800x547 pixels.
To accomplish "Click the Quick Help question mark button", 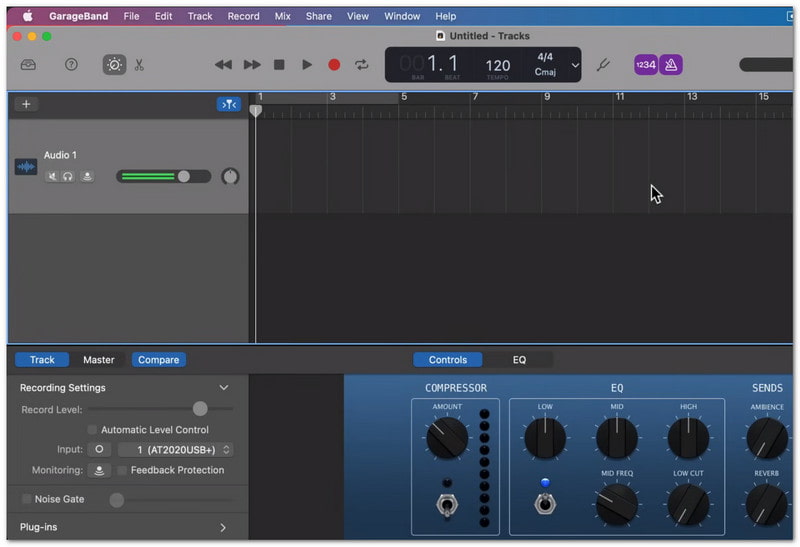I will point(71,64).
